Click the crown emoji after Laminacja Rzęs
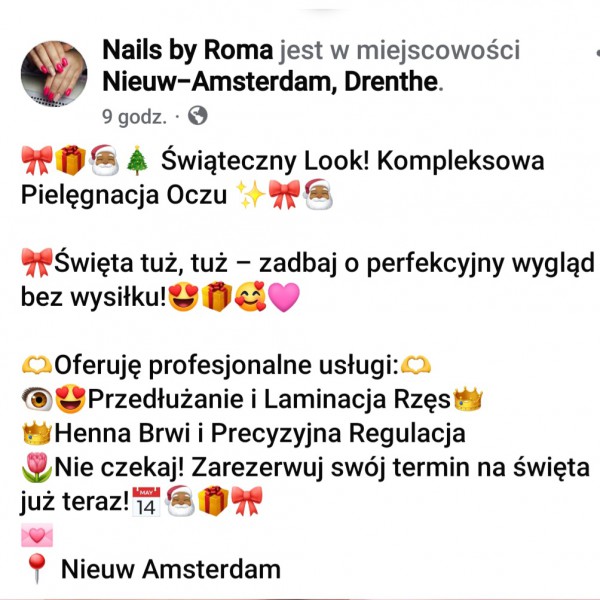 pos(468,399)
